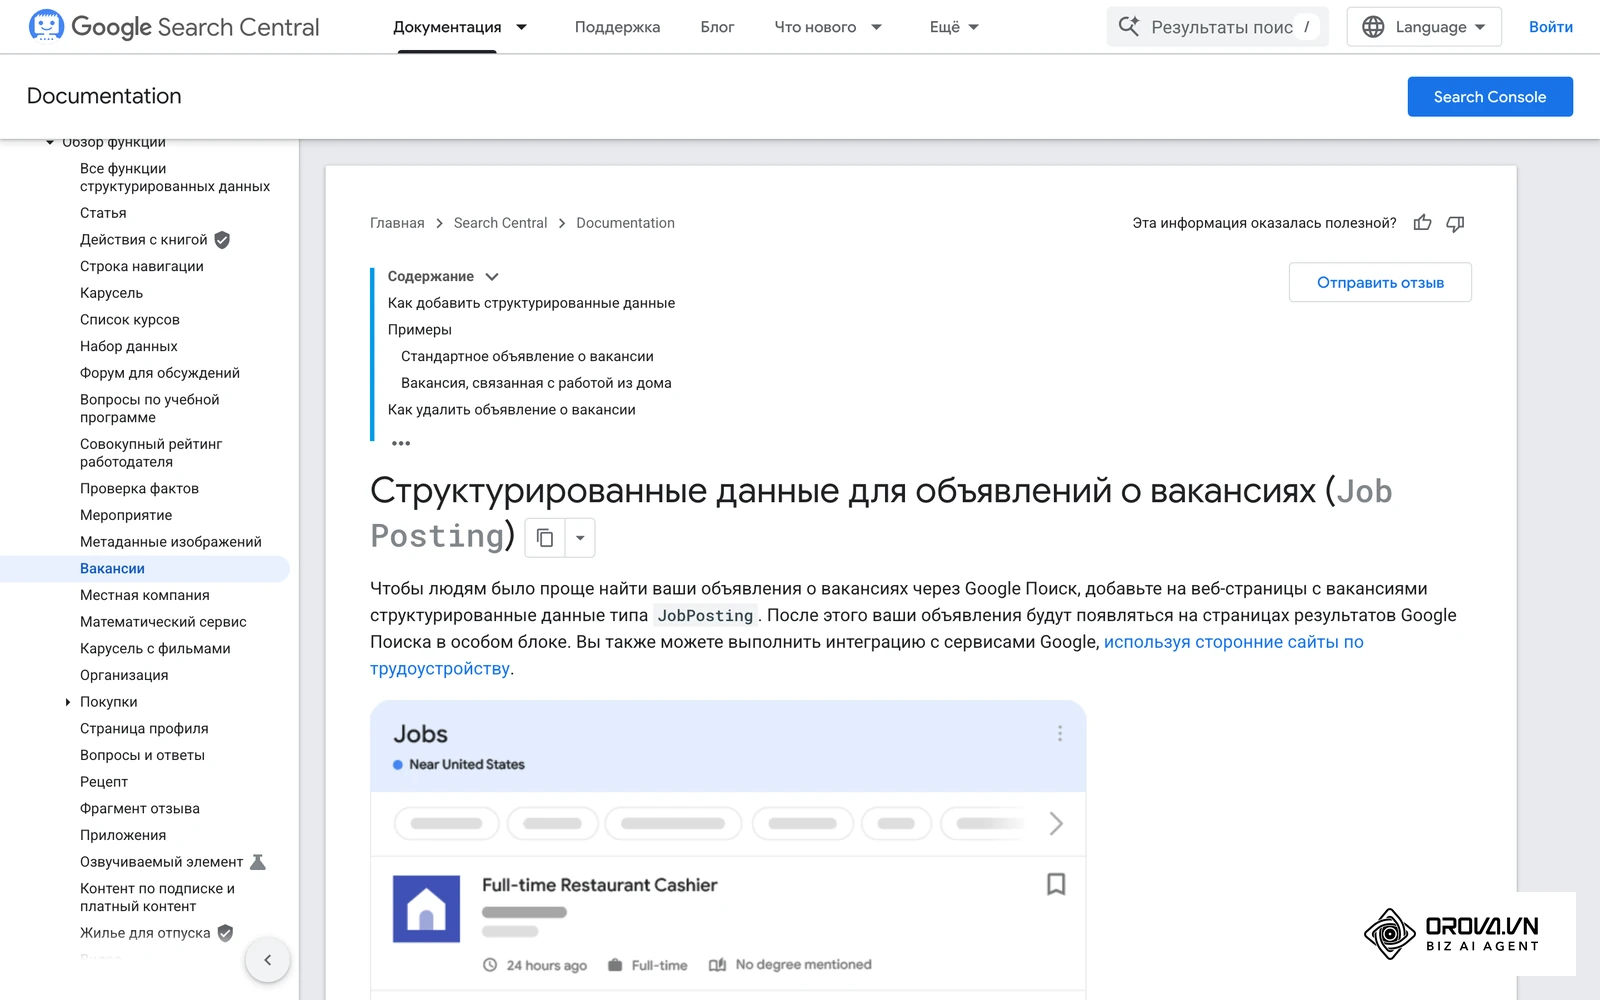
Task: Expand the Ещё menu
Action: pyautogui.click(x=954, y=27)
